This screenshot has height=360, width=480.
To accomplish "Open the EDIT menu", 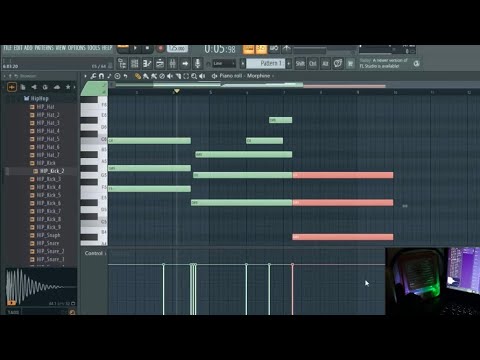I will 18,48.
